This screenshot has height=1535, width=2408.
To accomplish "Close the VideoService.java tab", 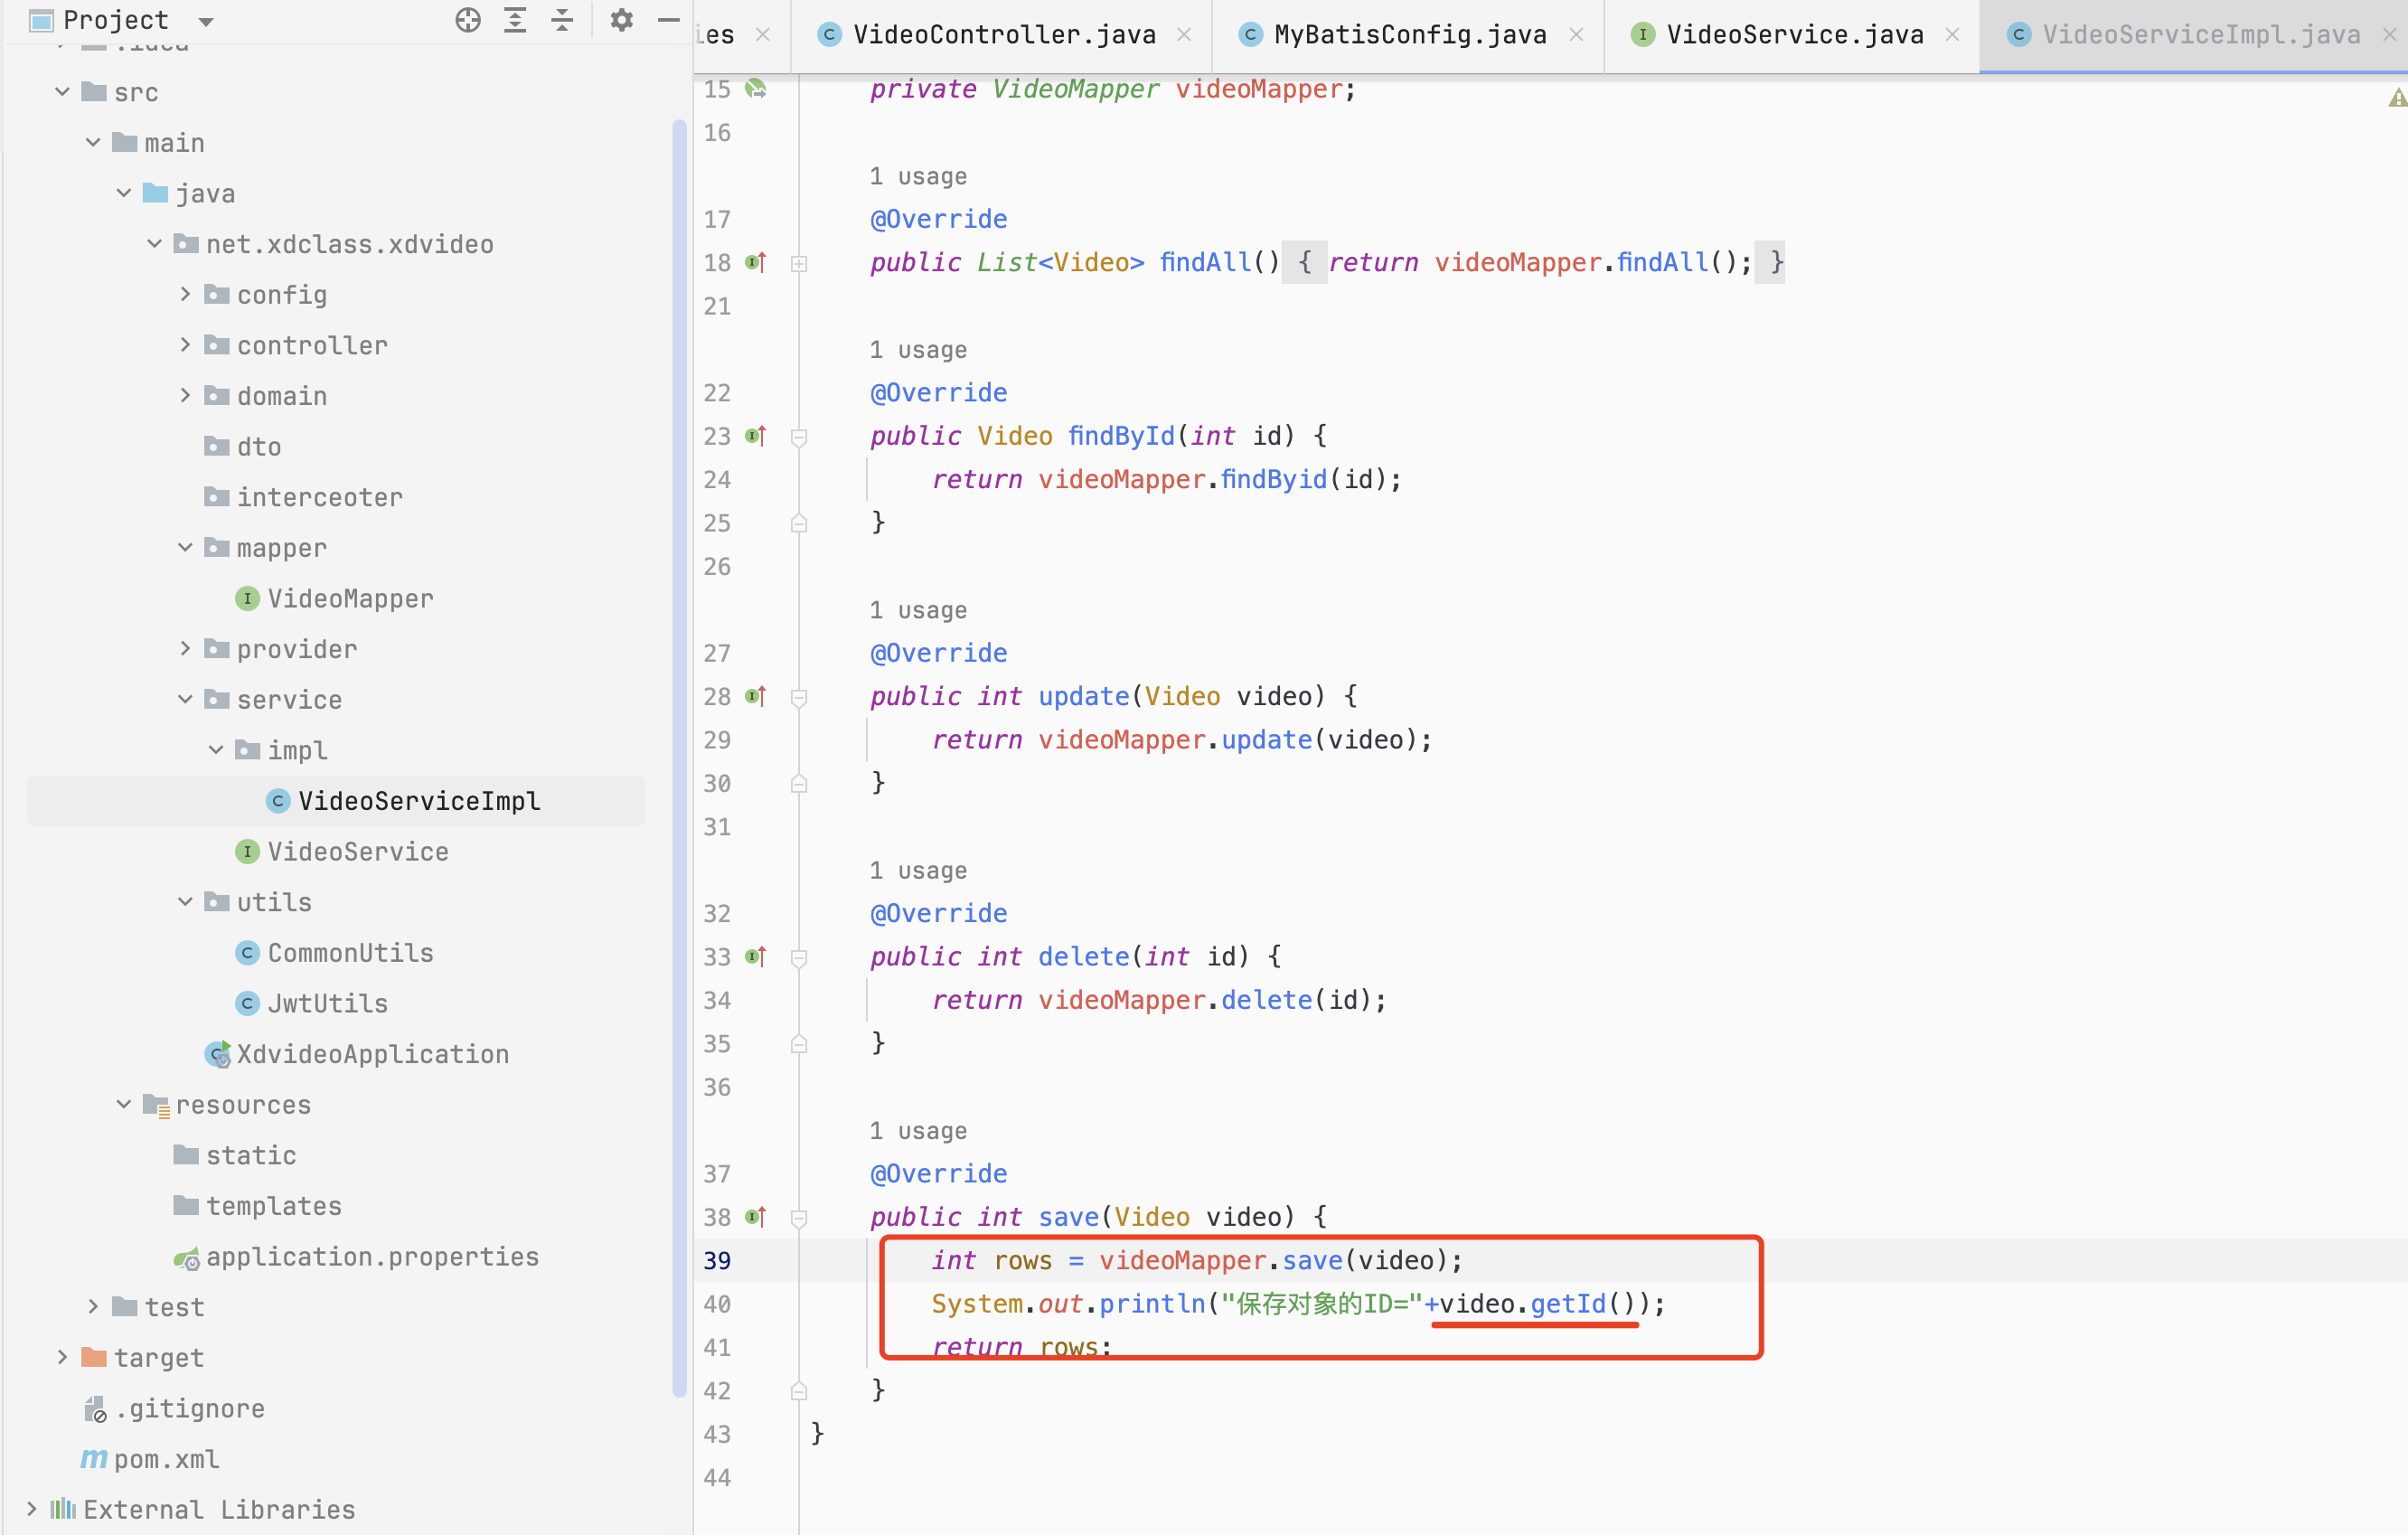I will pyautogui.click(x=1952, y=35).
